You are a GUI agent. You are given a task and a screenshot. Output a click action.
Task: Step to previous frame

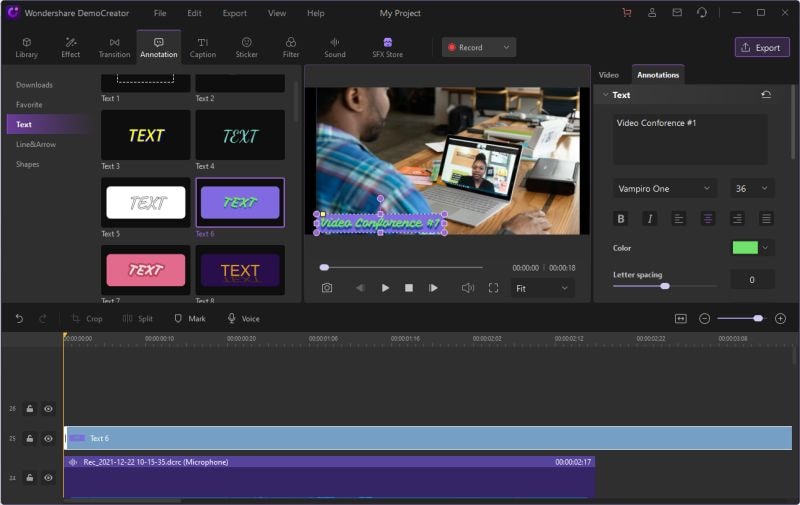[360, 288]
